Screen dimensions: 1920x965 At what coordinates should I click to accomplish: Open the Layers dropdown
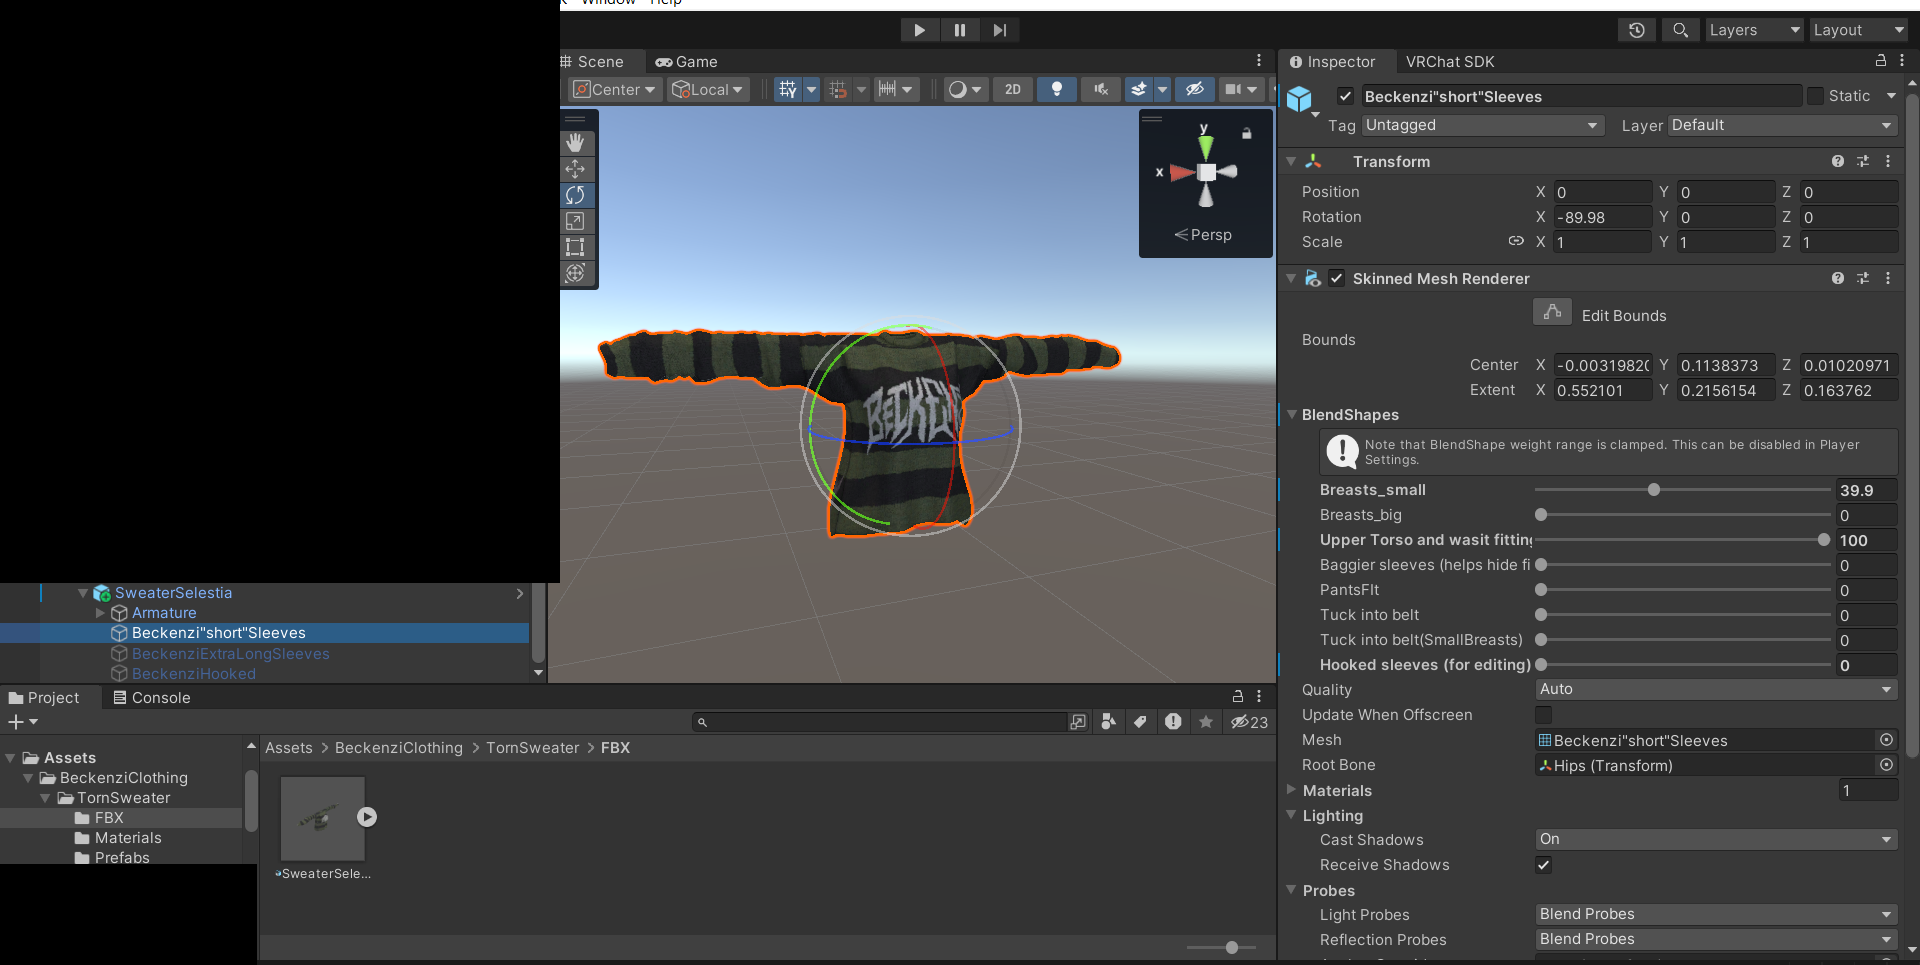(1754, 30)
